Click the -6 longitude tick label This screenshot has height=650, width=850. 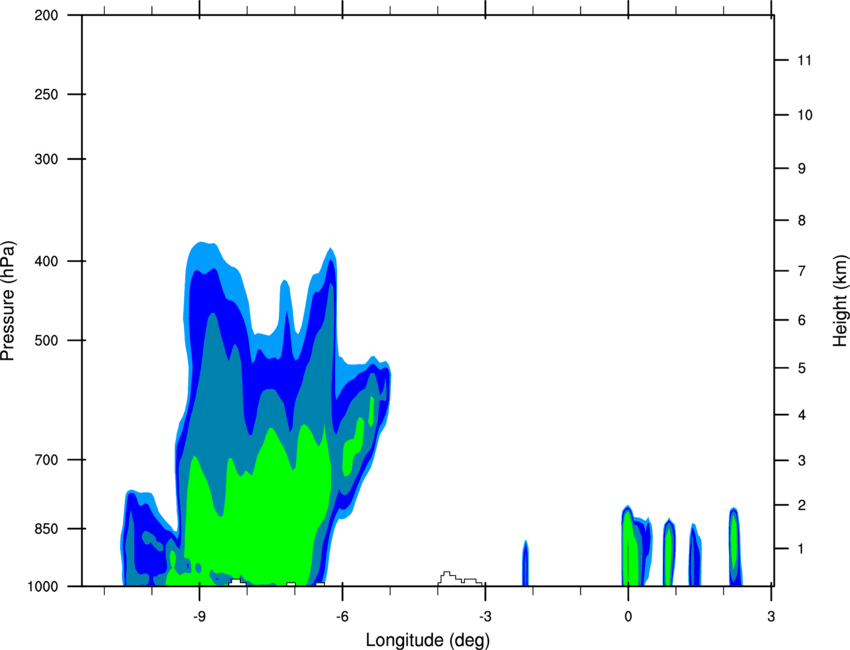[x=342, y=617]
